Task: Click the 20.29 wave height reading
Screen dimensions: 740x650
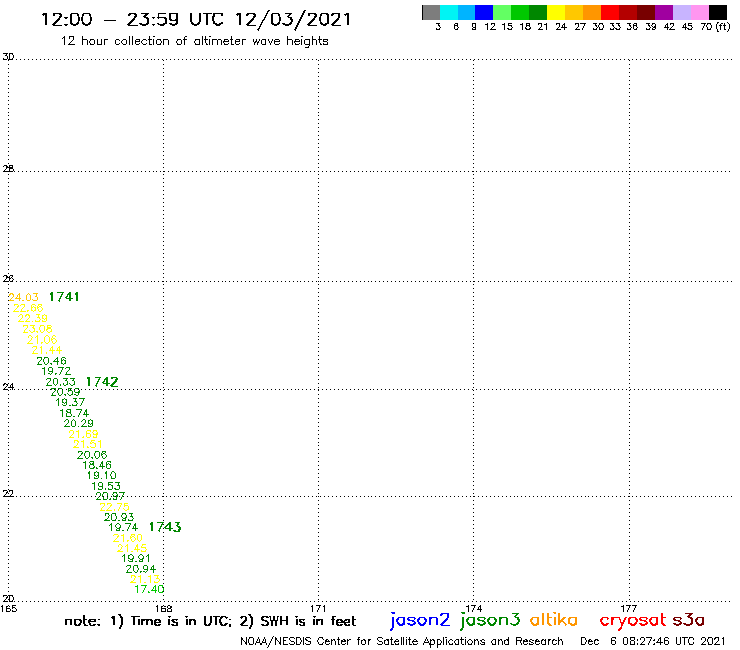Action: pyautogui.click(x=79, y=423)
